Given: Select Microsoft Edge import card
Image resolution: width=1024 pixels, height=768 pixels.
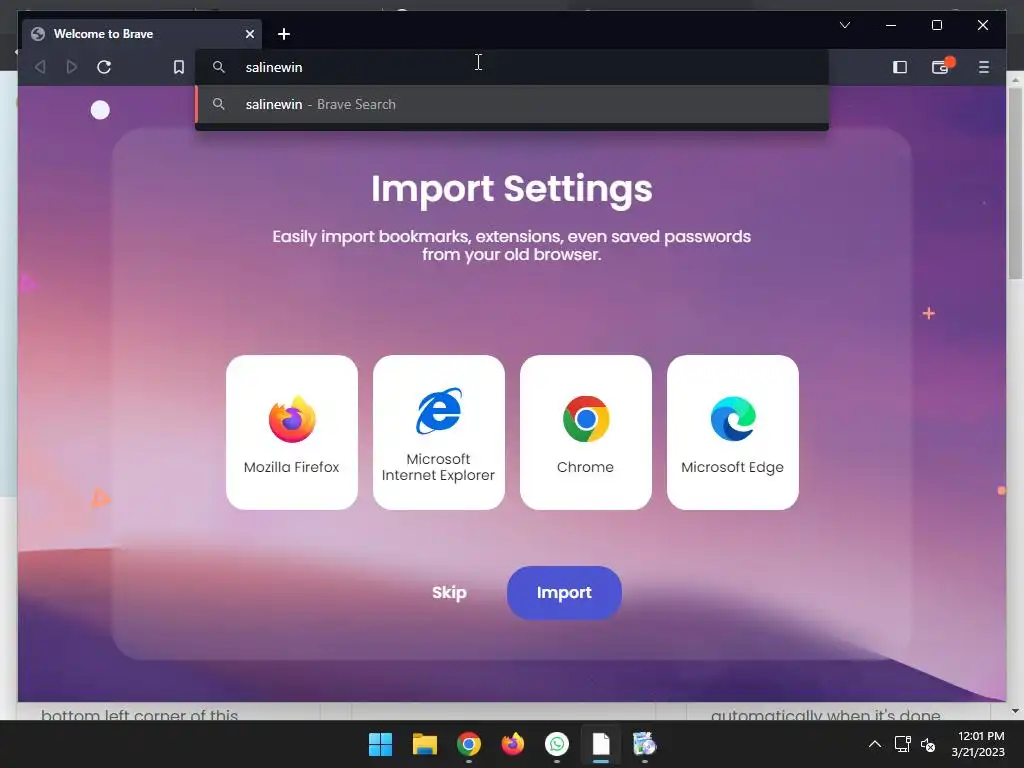Looking at the screenshot, I should pos(733,432).
